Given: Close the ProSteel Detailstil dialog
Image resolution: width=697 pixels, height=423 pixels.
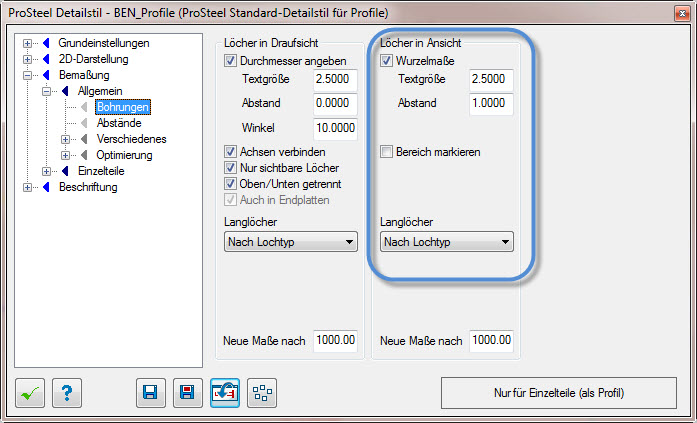Looking at the screenshot, I should (682, 13).
